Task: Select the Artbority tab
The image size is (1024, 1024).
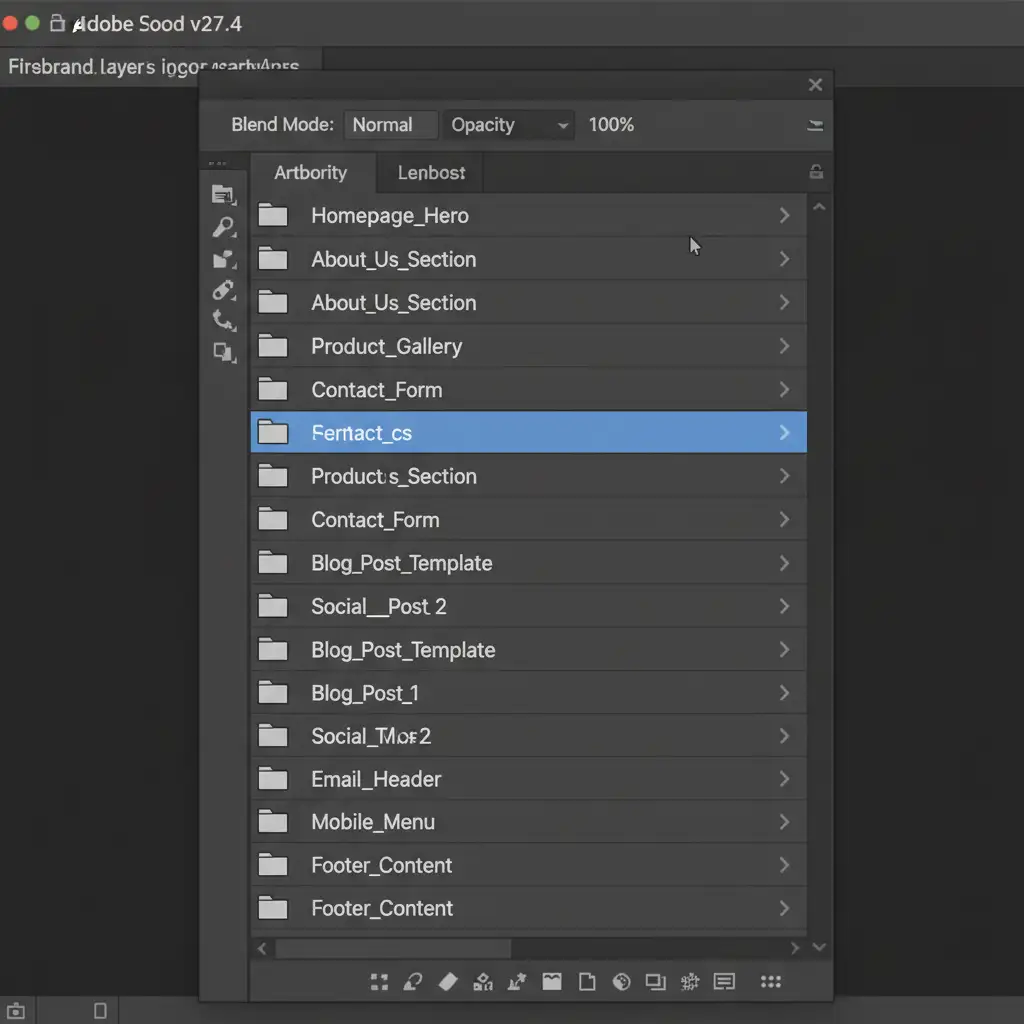Action: tap(311, 173)
